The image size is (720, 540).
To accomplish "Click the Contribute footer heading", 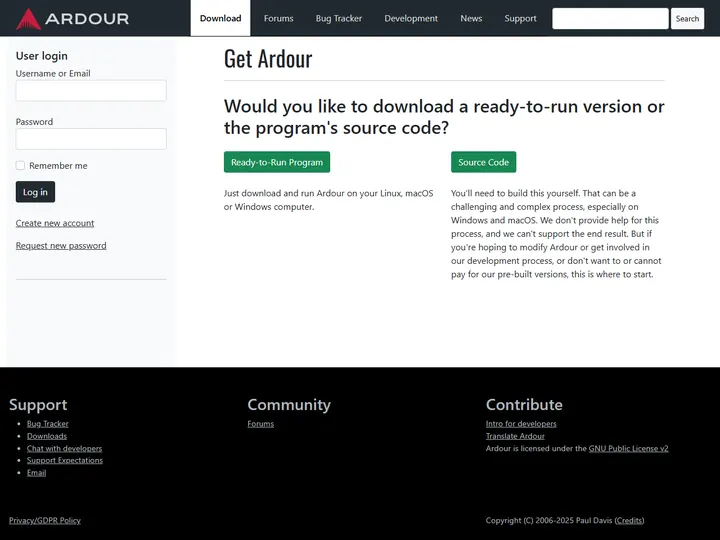I will point(524,405).
